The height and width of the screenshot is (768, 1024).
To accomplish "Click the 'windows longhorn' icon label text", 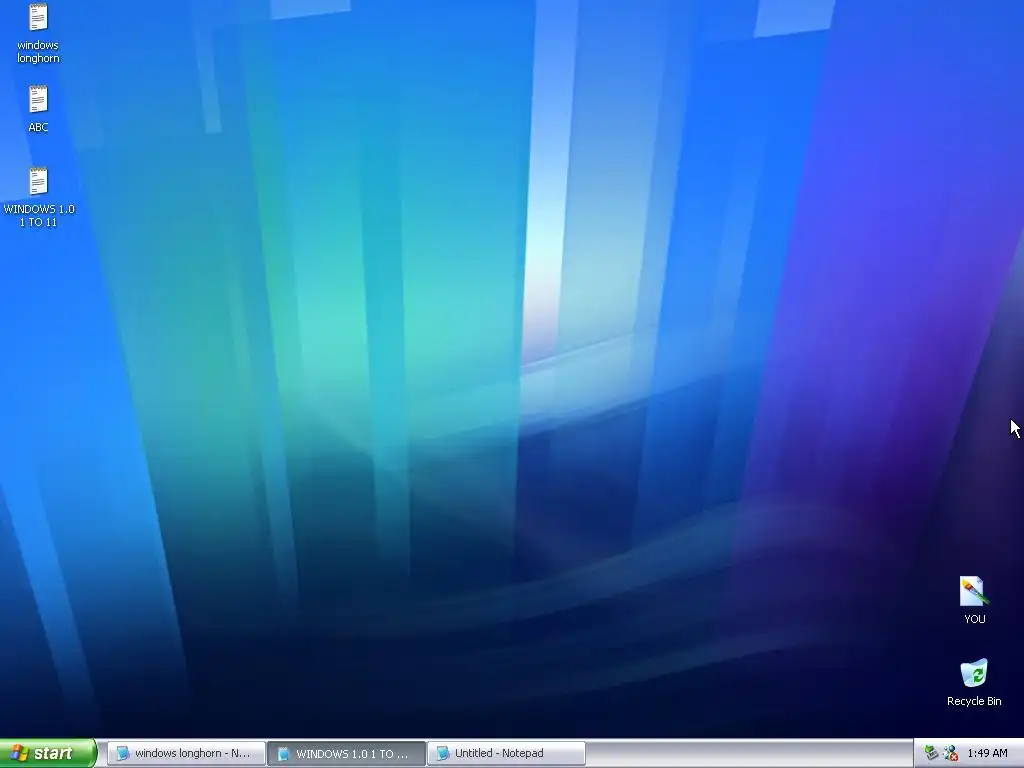I will point(38,52).
